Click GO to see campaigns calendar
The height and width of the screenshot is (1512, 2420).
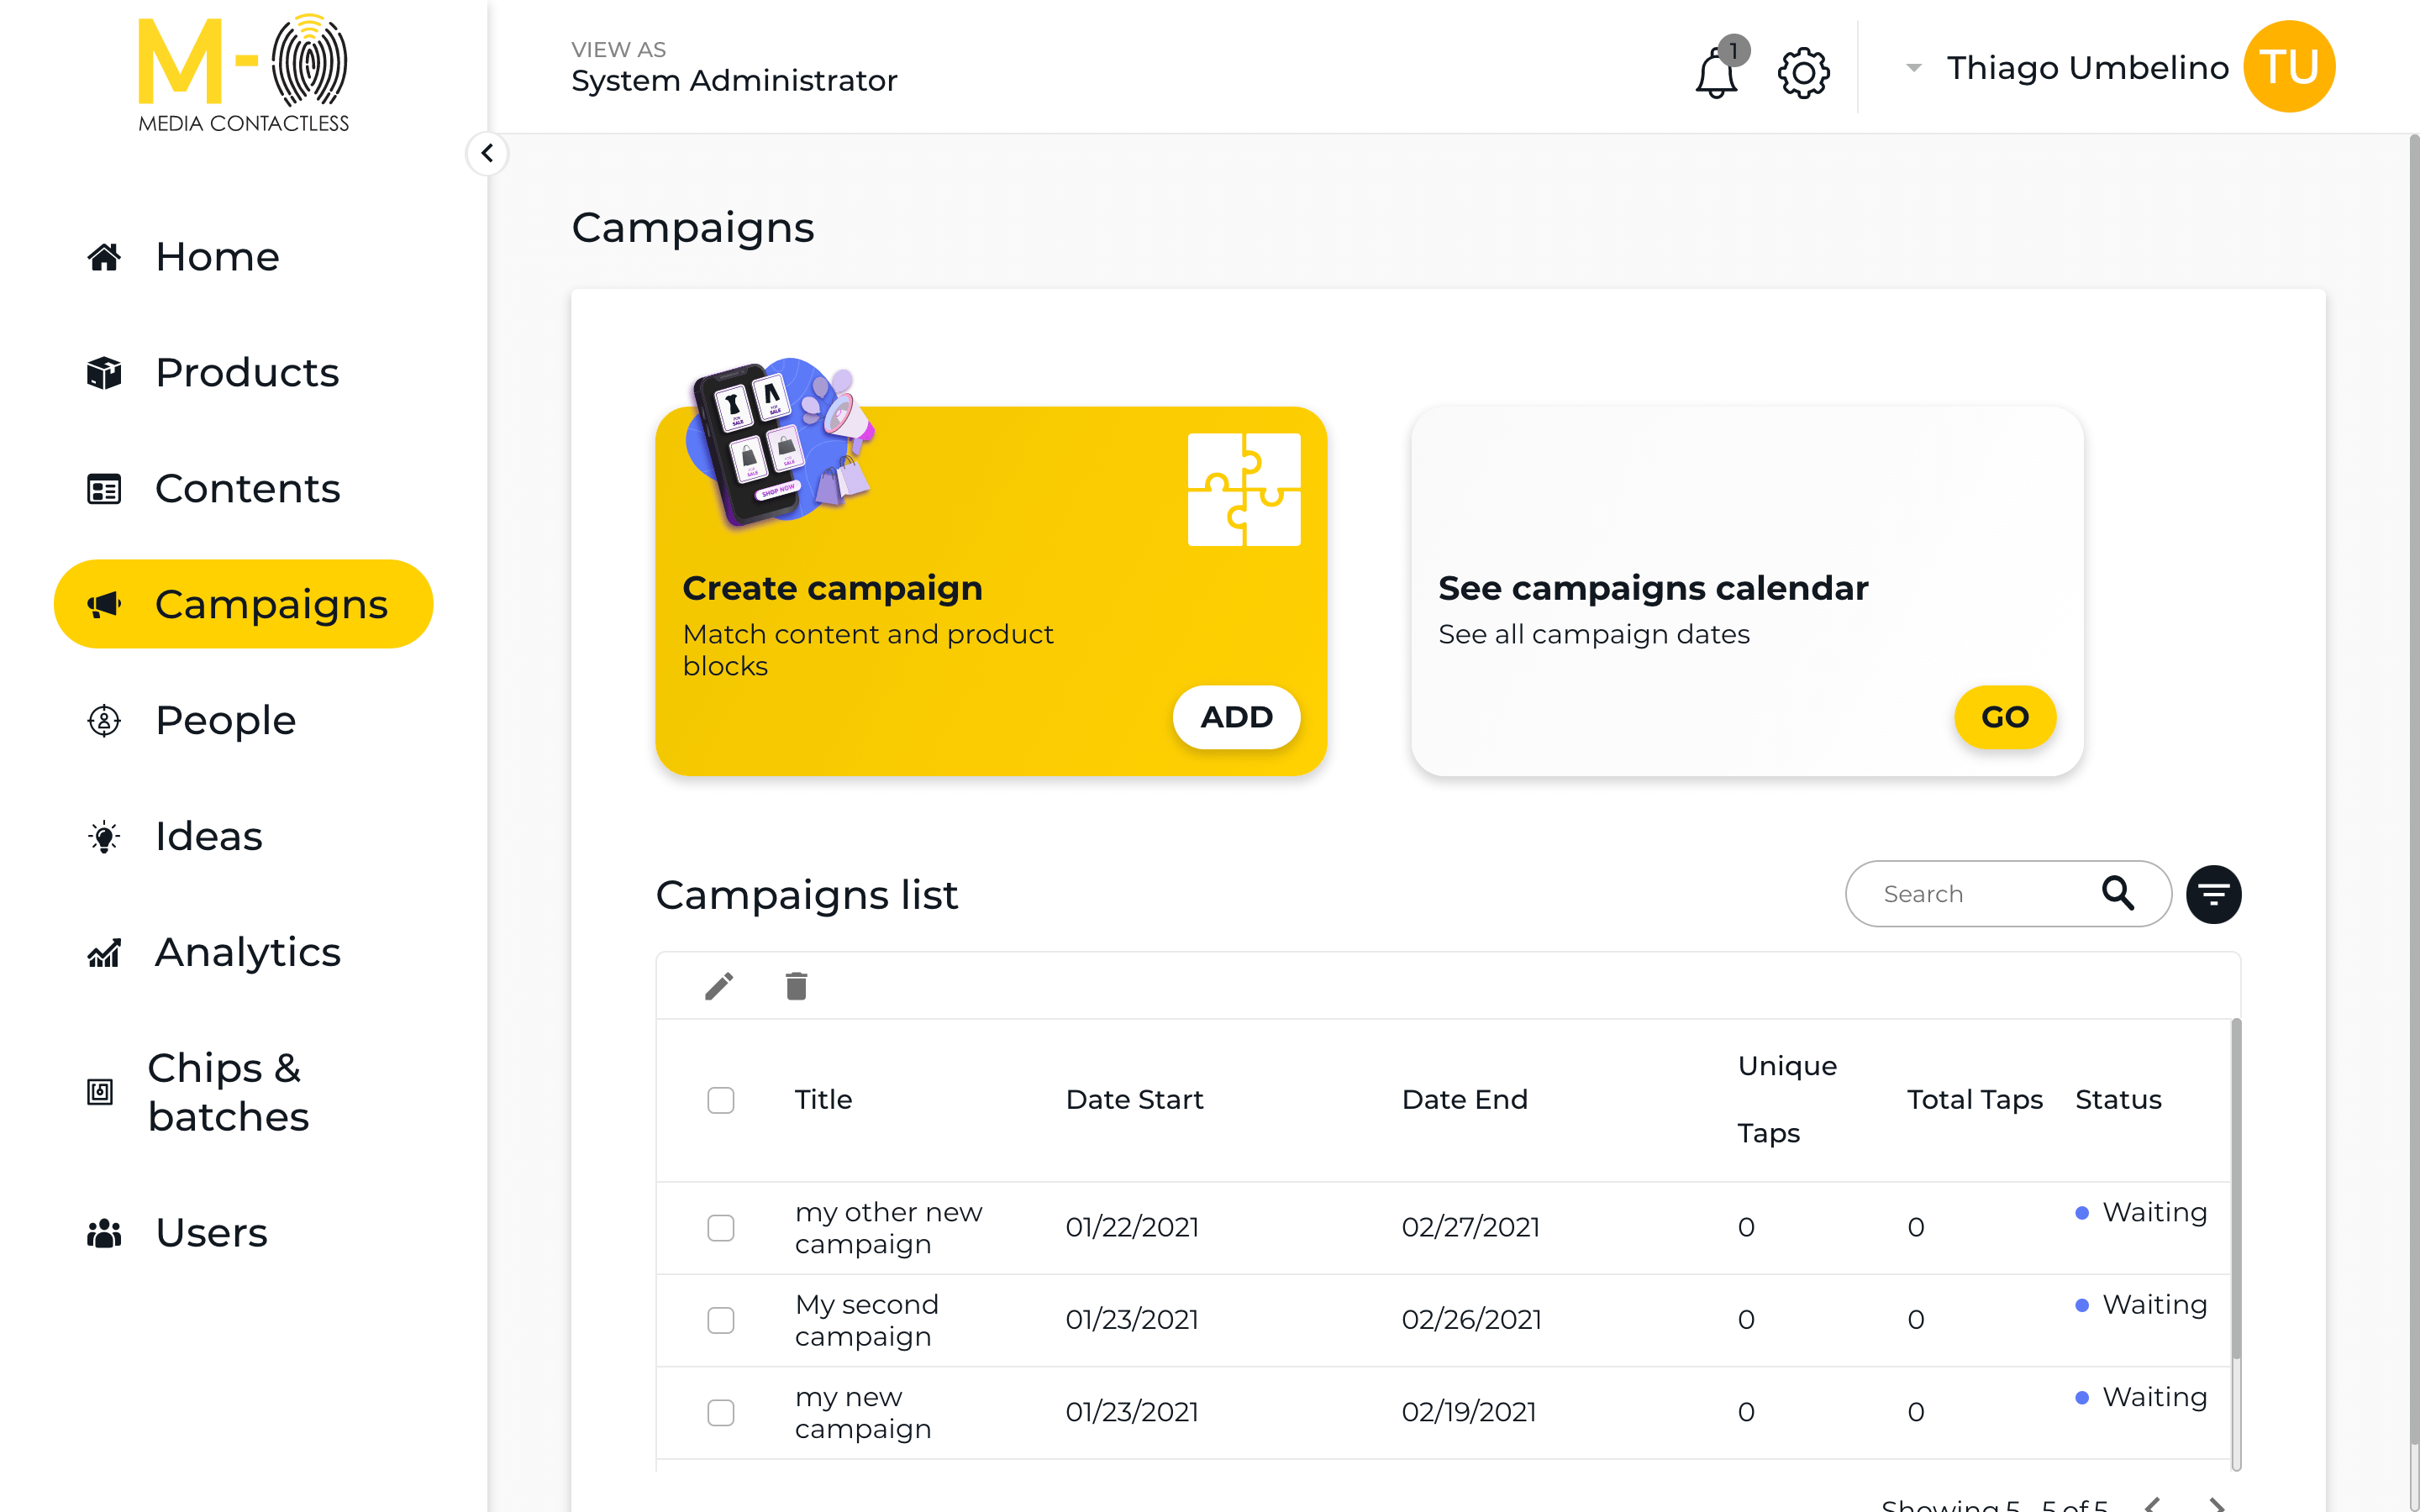pyautogui.click(x=2004, y=717)
